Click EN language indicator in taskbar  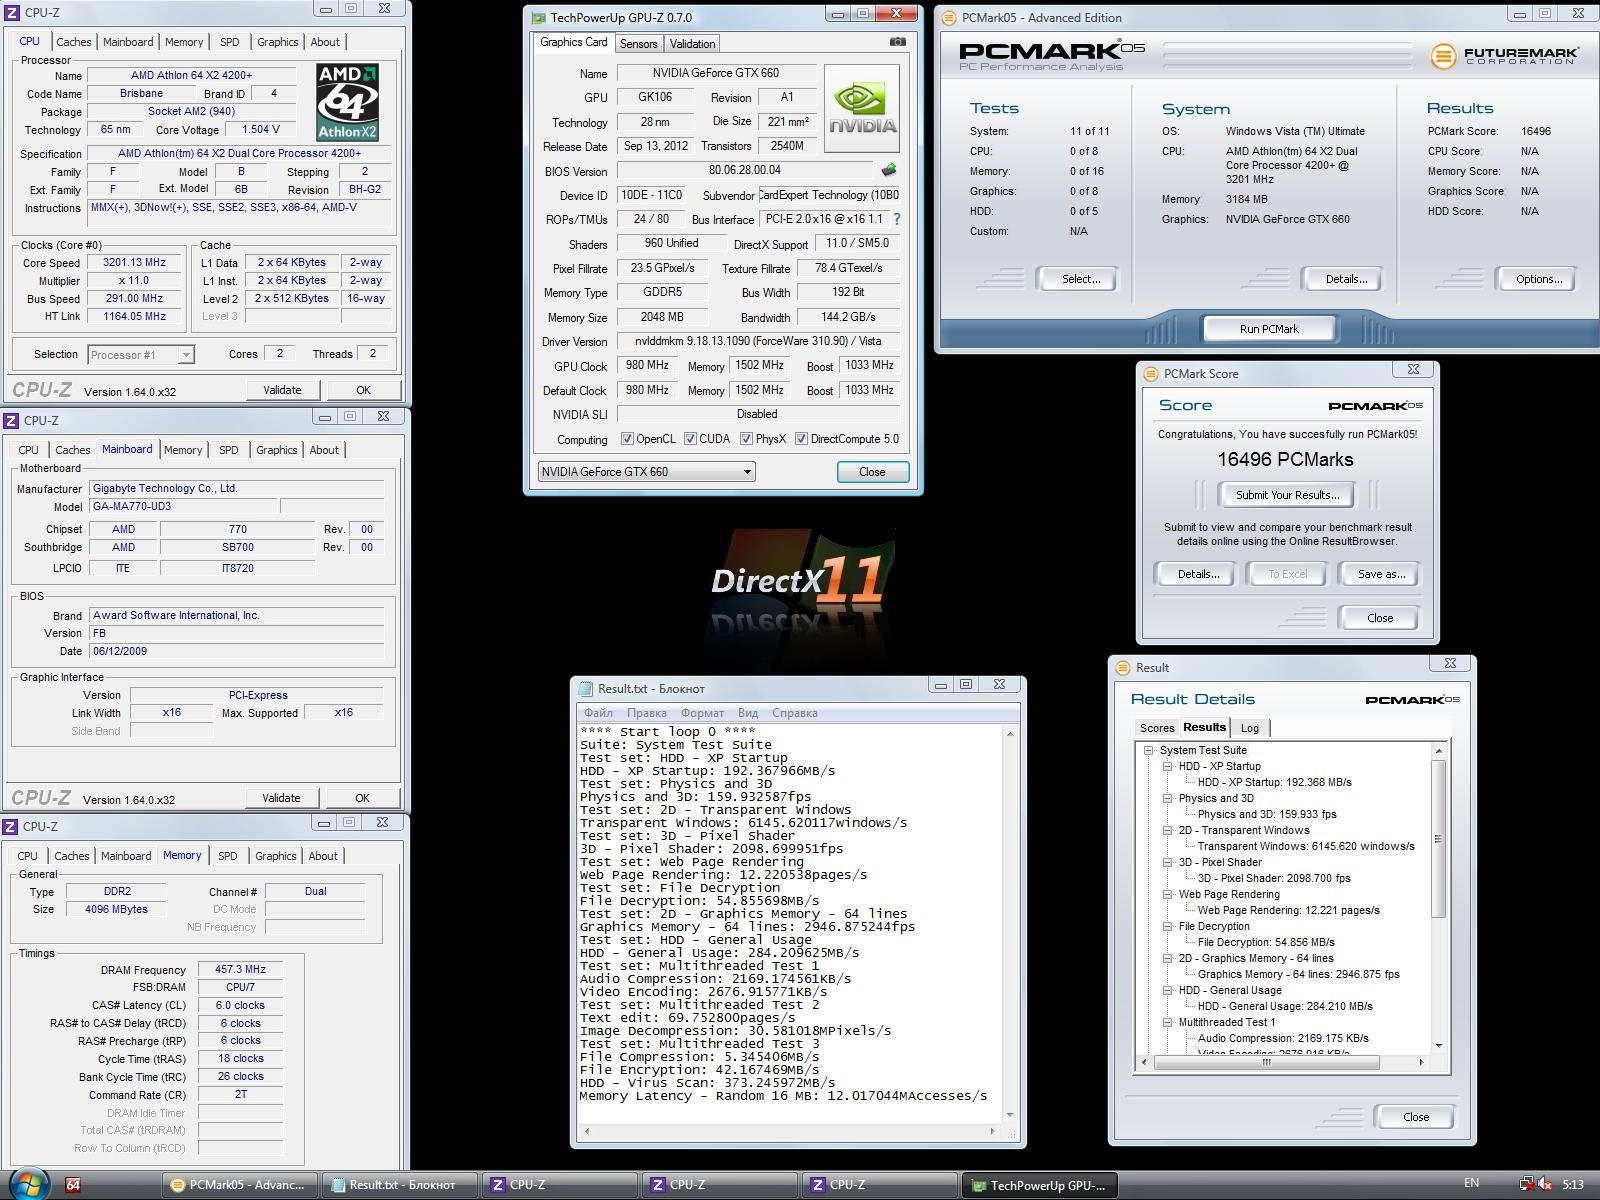[1471, 1184]
